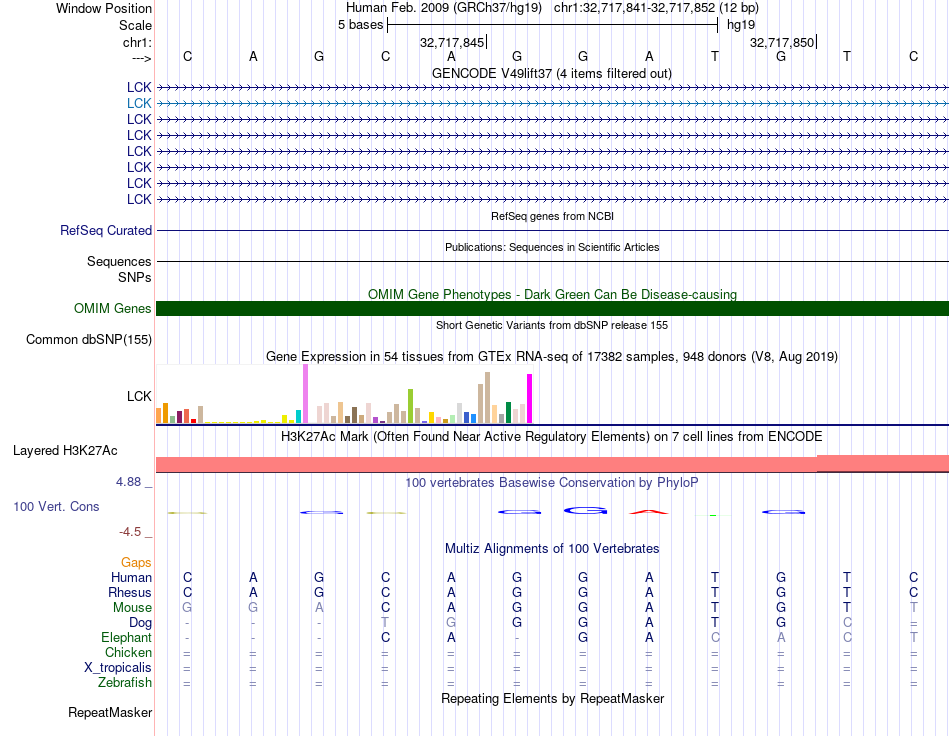Click the magenta bar ending the GTEx chart

pyautogui.click(x=530, y=399)
